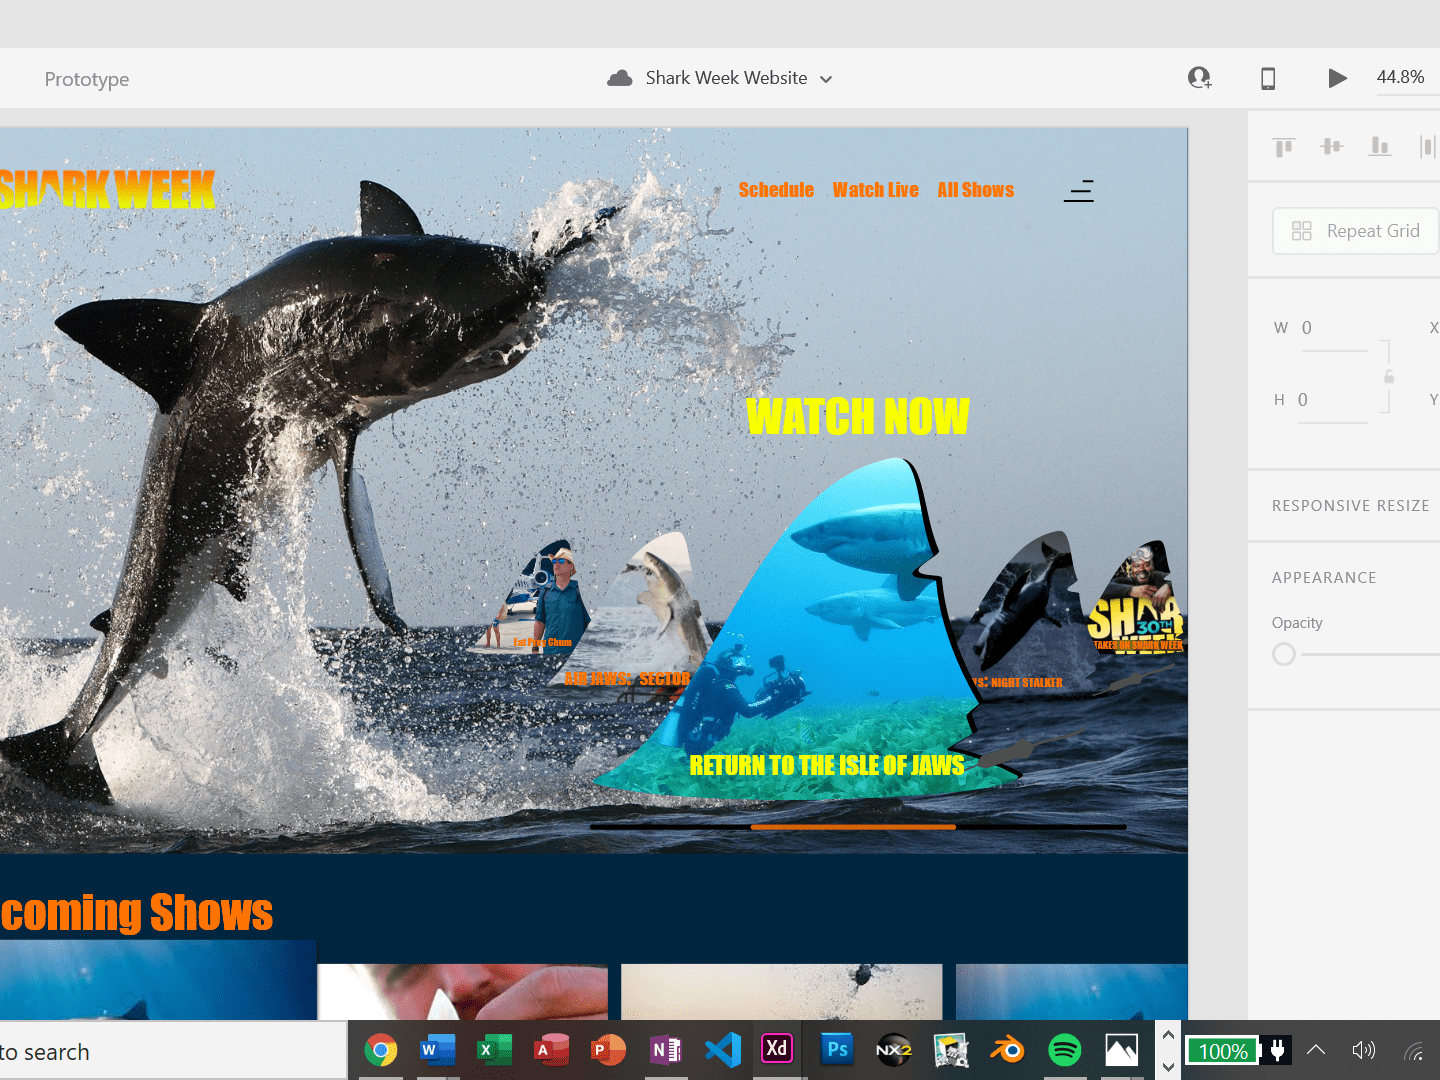Open OneNote from the taskbar
This screenshot has width=1440, height=1080.
[x=665, y=1050]
